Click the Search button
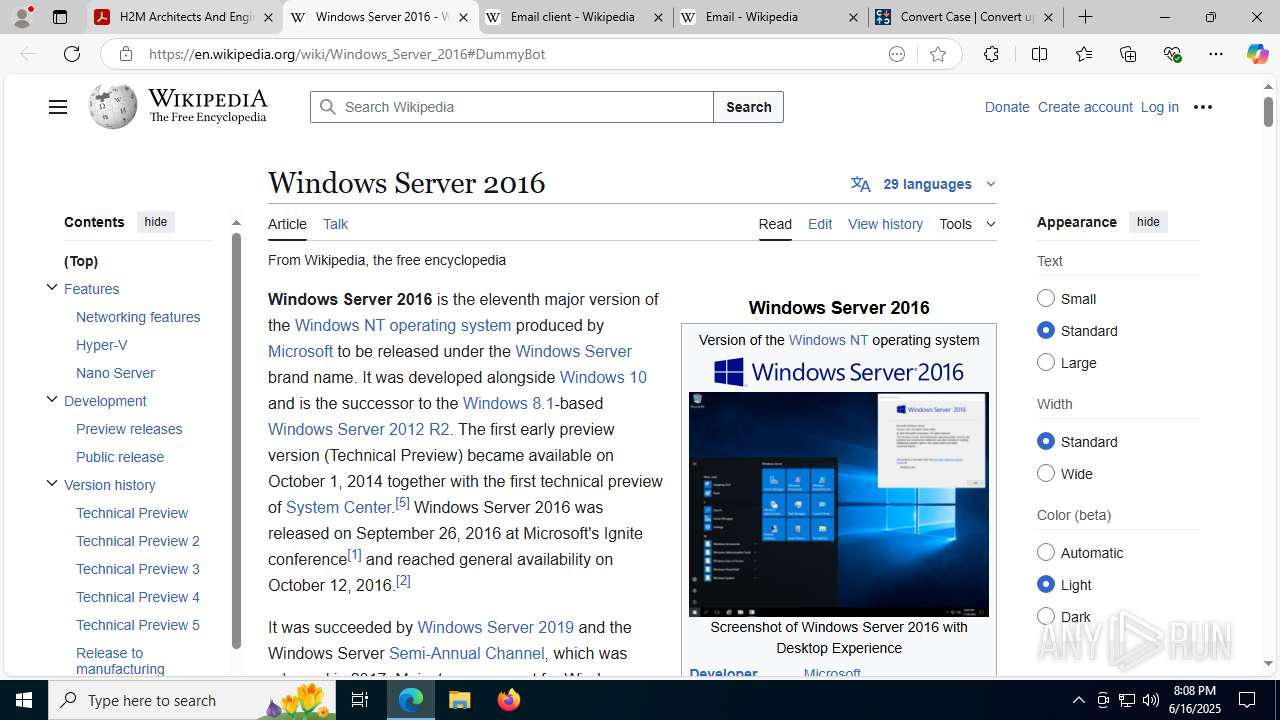Viewport: 1280px width, 720px height. 748,107
